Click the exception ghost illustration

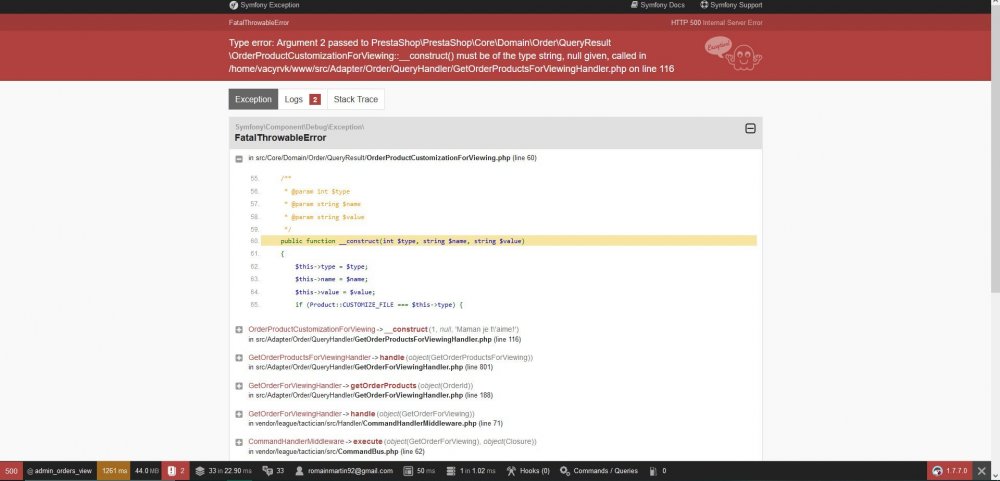(742, 56)
